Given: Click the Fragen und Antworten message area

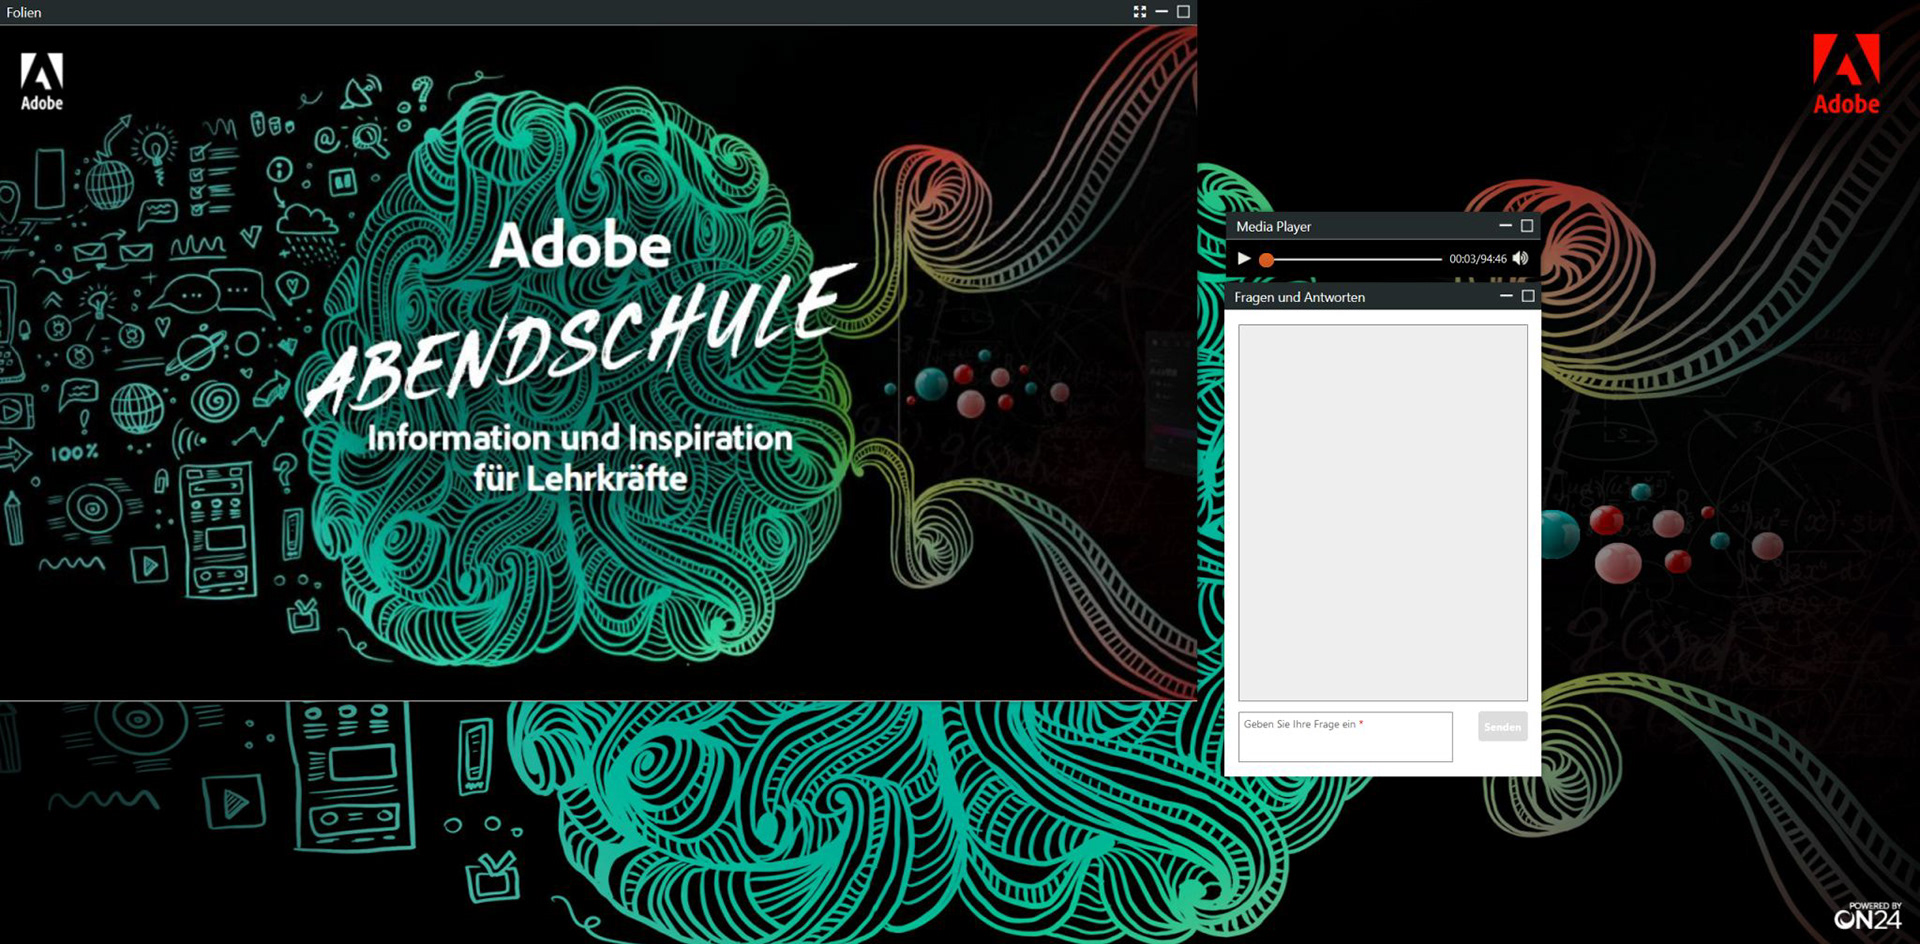Looking at the screenshot, I should click(x=1383, y=512).
